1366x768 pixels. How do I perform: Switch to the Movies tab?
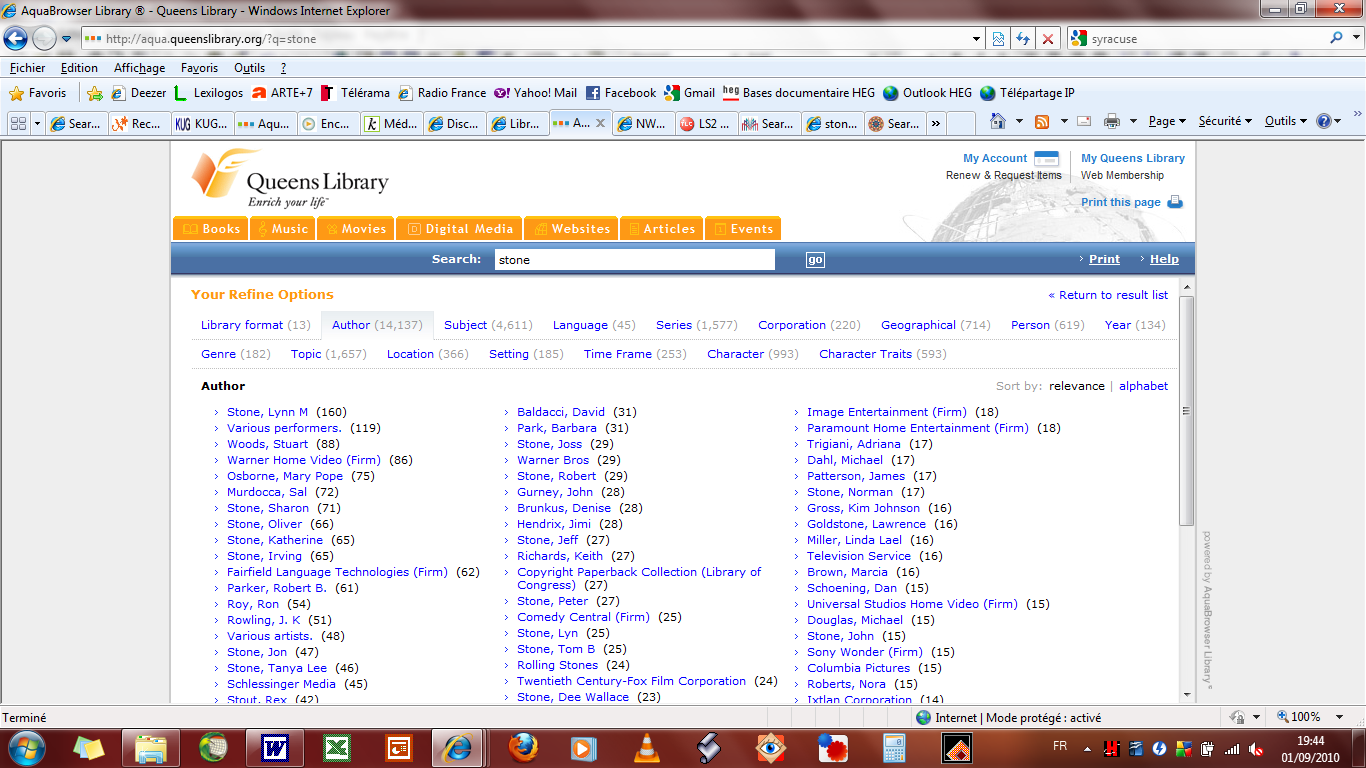click(x=357, y=228)
